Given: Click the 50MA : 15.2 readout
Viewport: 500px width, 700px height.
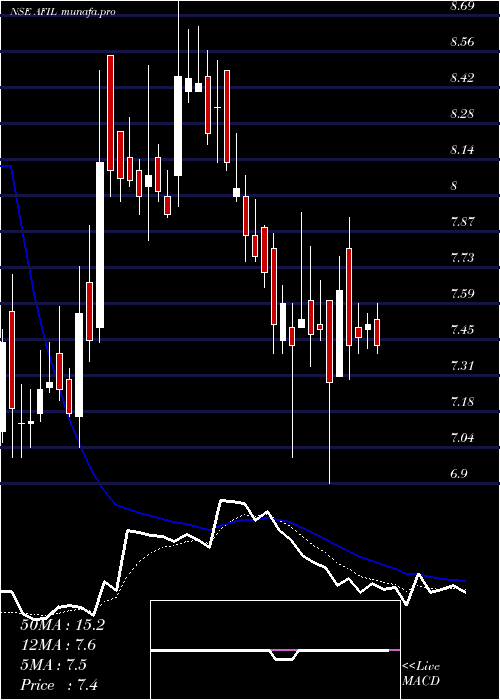Looking at the screenshot, I should click(x=62, y=625).
